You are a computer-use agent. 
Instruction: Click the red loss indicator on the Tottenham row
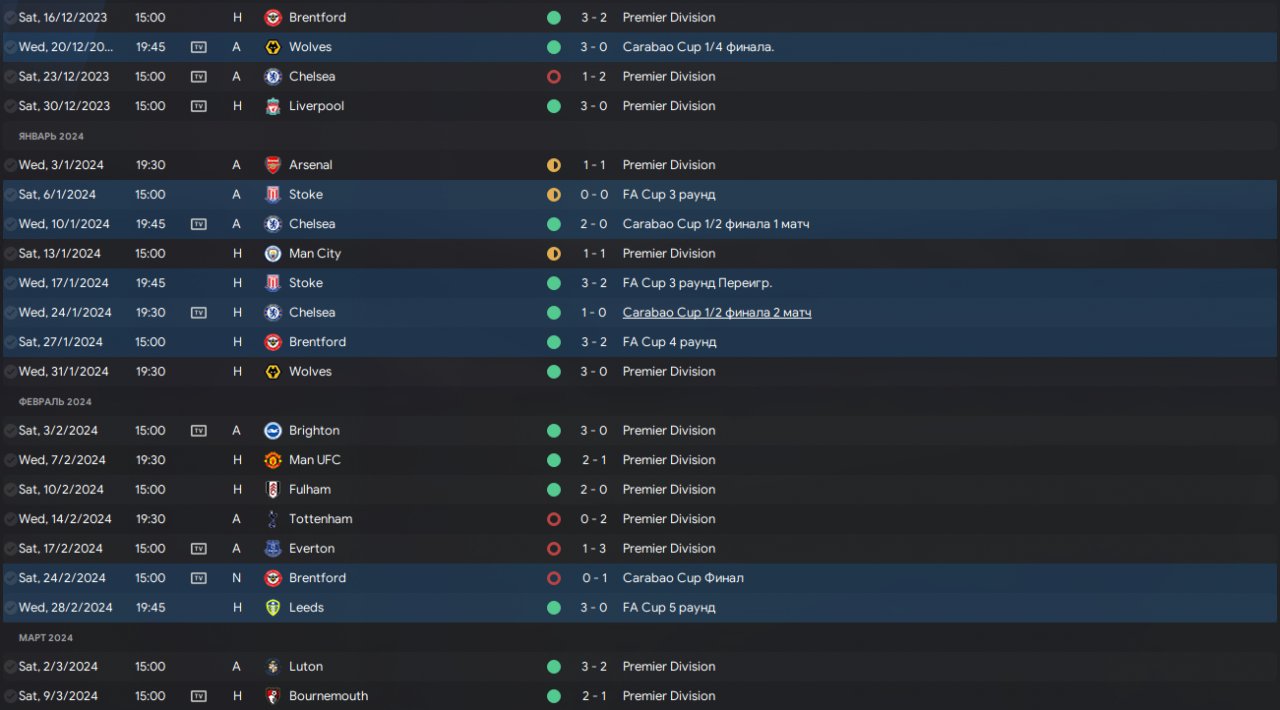point(554,519)
